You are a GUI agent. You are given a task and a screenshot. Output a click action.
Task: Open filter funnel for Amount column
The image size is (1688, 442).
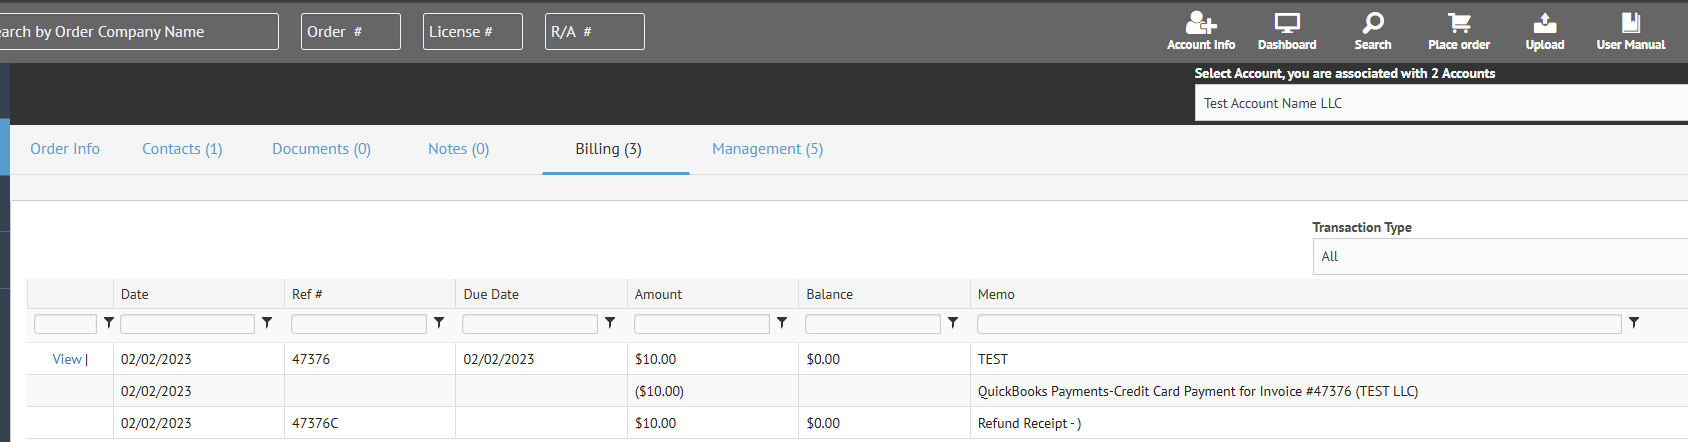(x=782, y=323)
